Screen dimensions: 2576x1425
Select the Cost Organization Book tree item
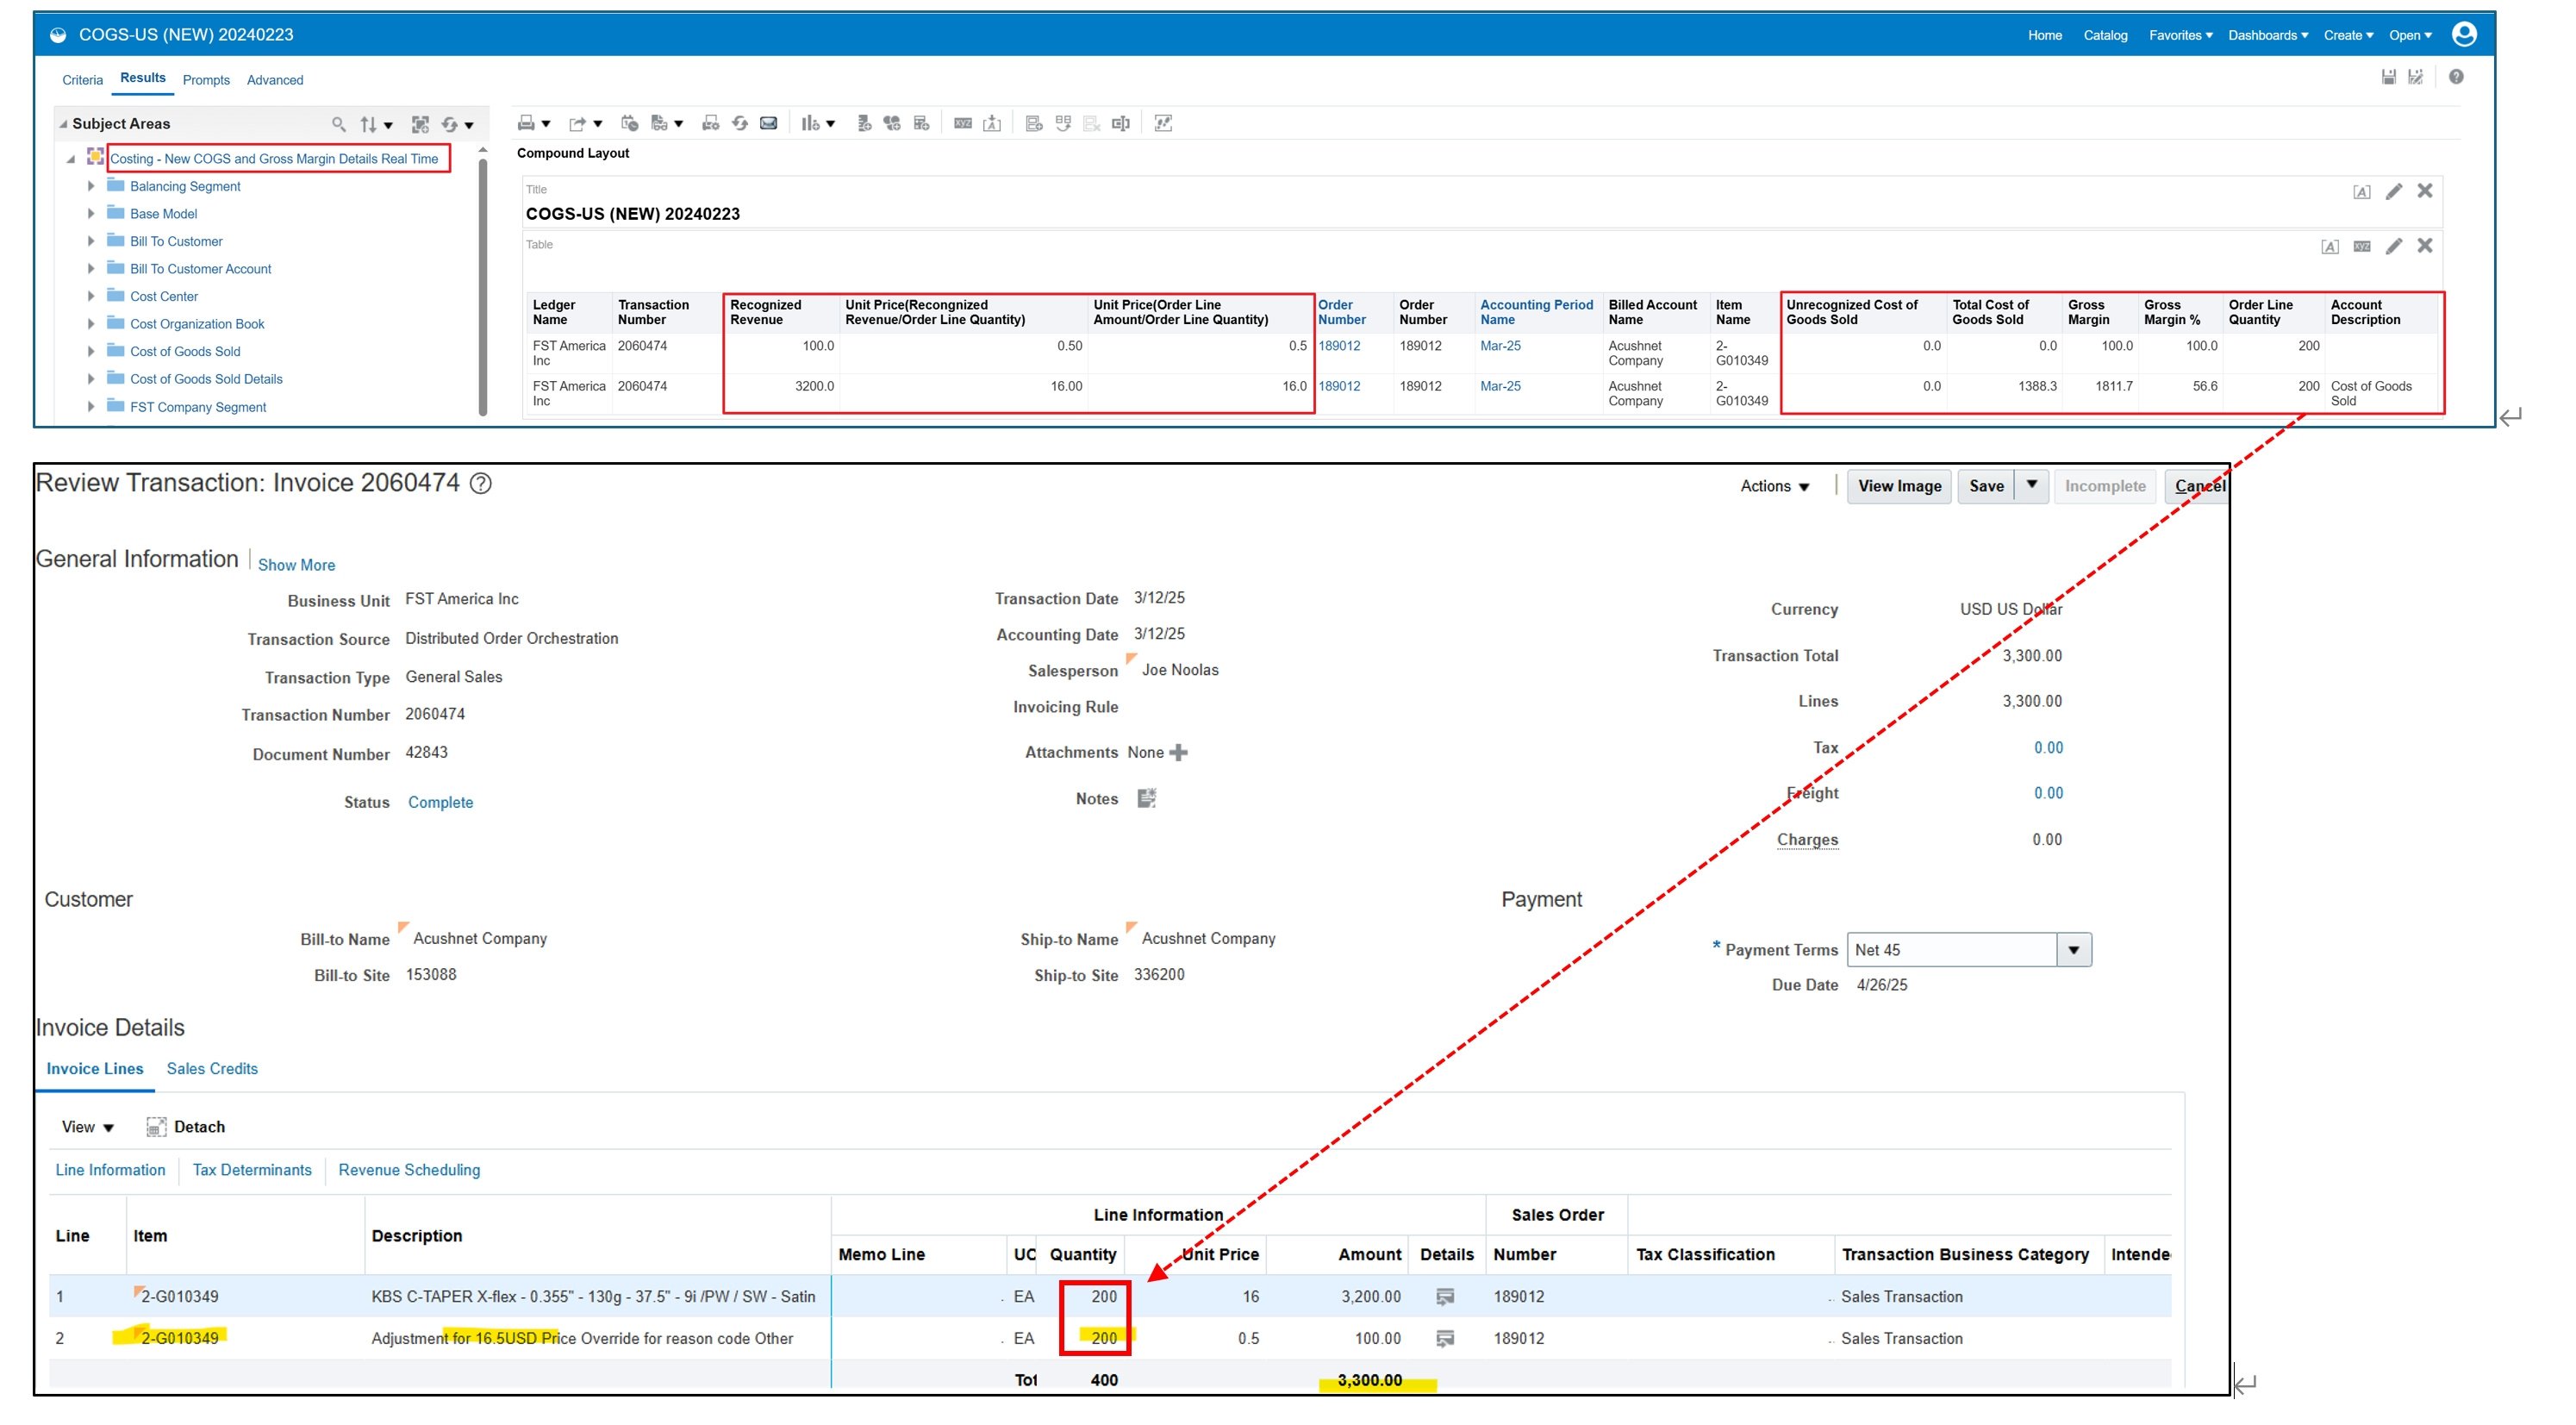pos(197,324)
